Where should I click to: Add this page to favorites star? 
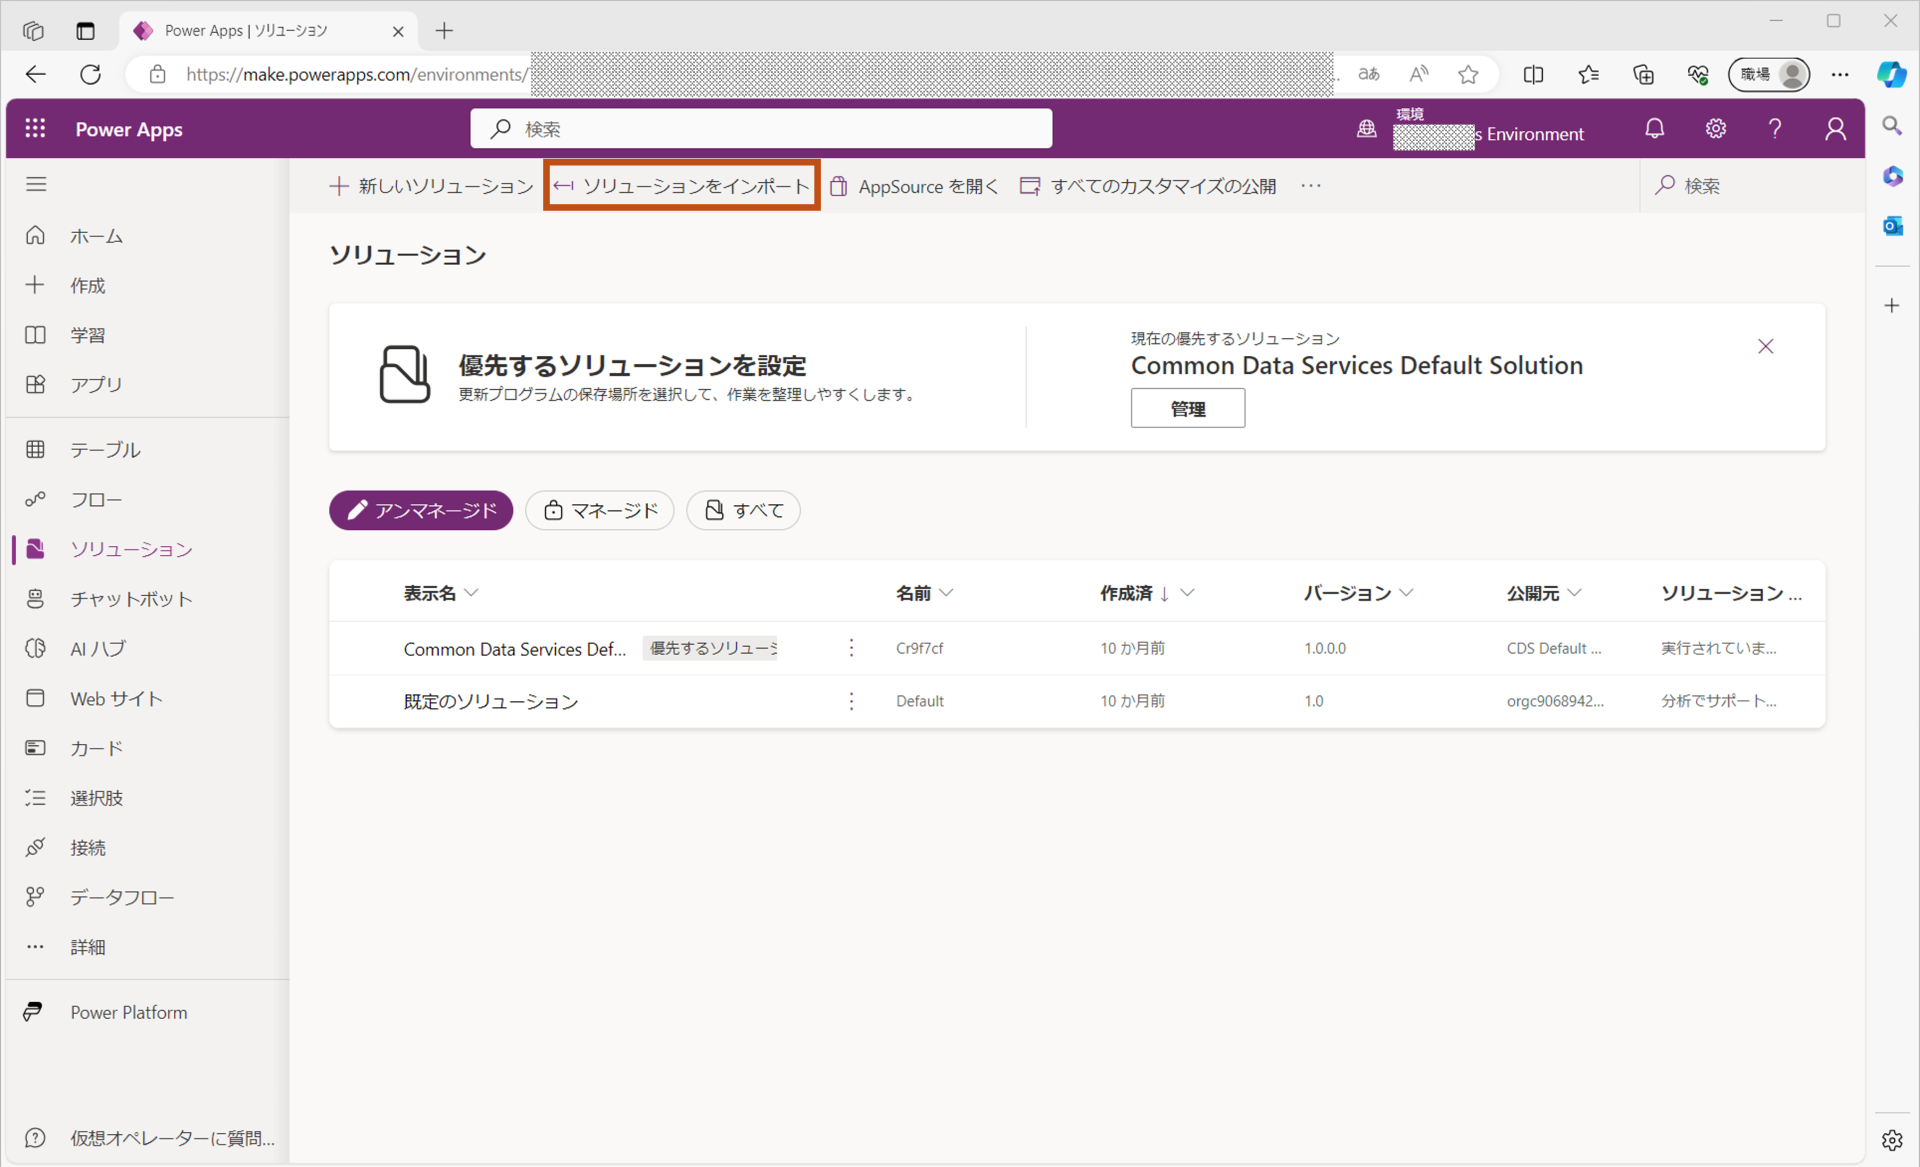click(1468, 74)
